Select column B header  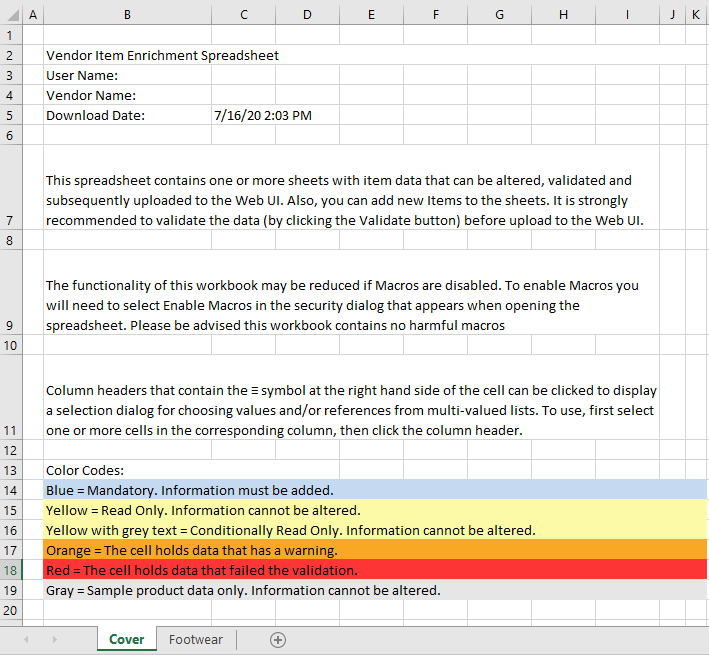click(128, 14)
